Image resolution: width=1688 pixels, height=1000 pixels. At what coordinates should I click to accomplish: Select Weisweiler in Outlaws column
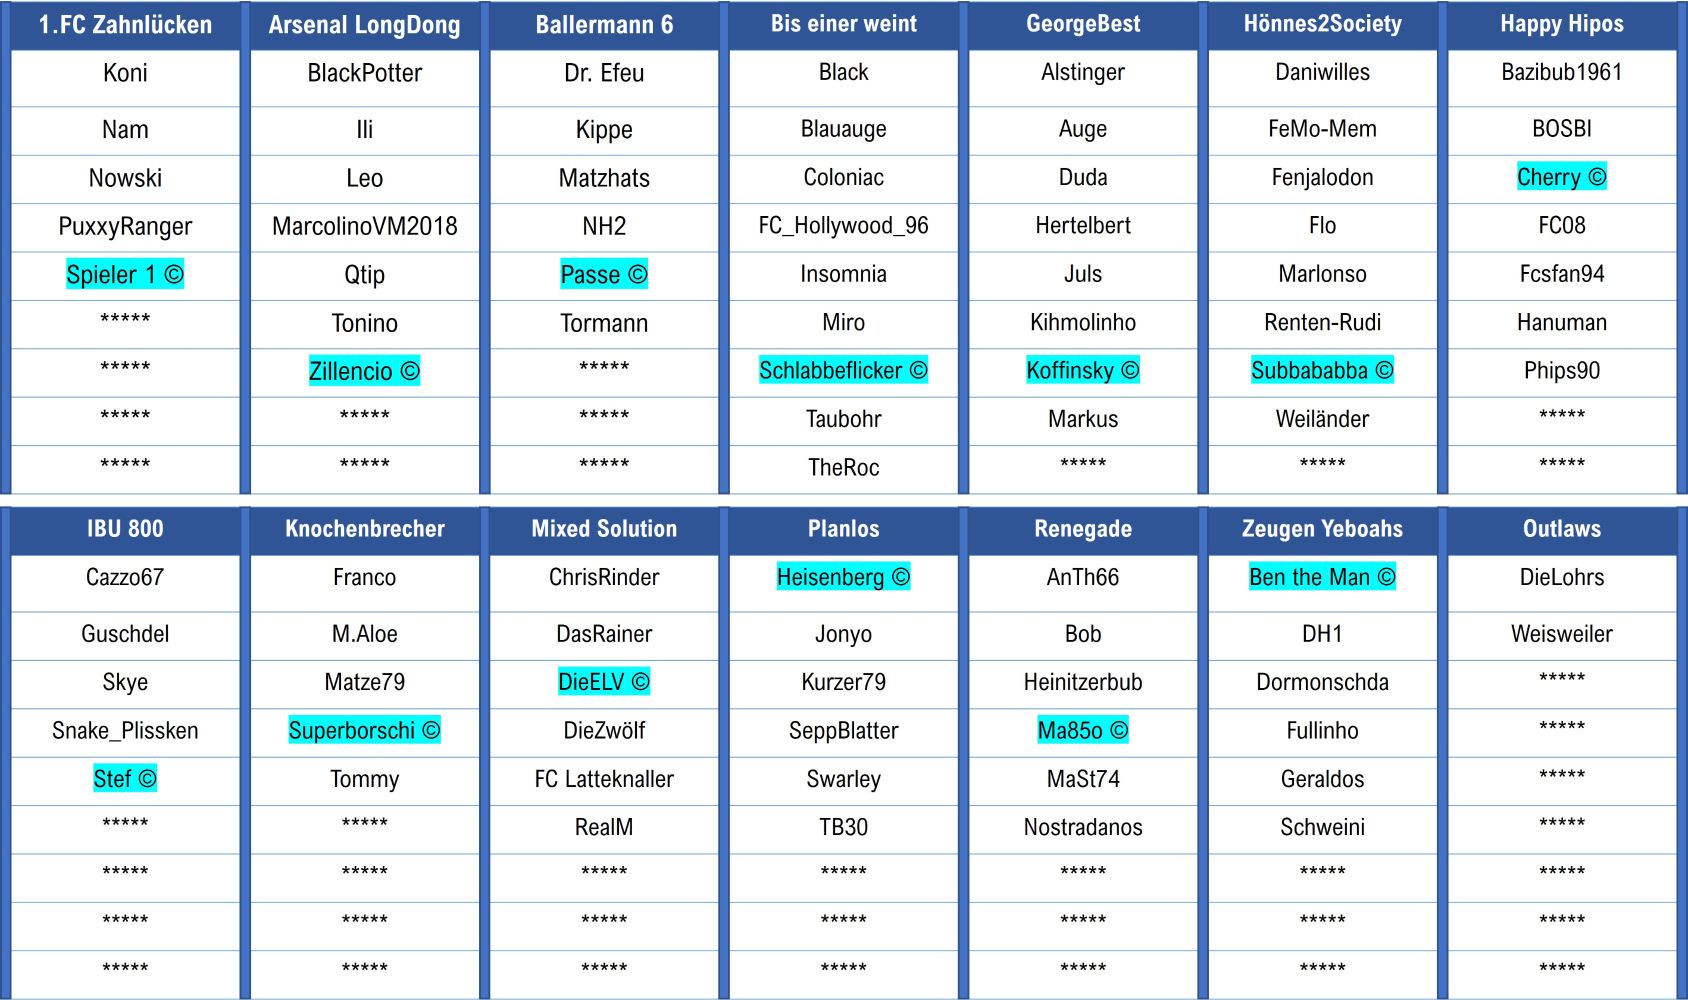click(x=1562, y=634)
